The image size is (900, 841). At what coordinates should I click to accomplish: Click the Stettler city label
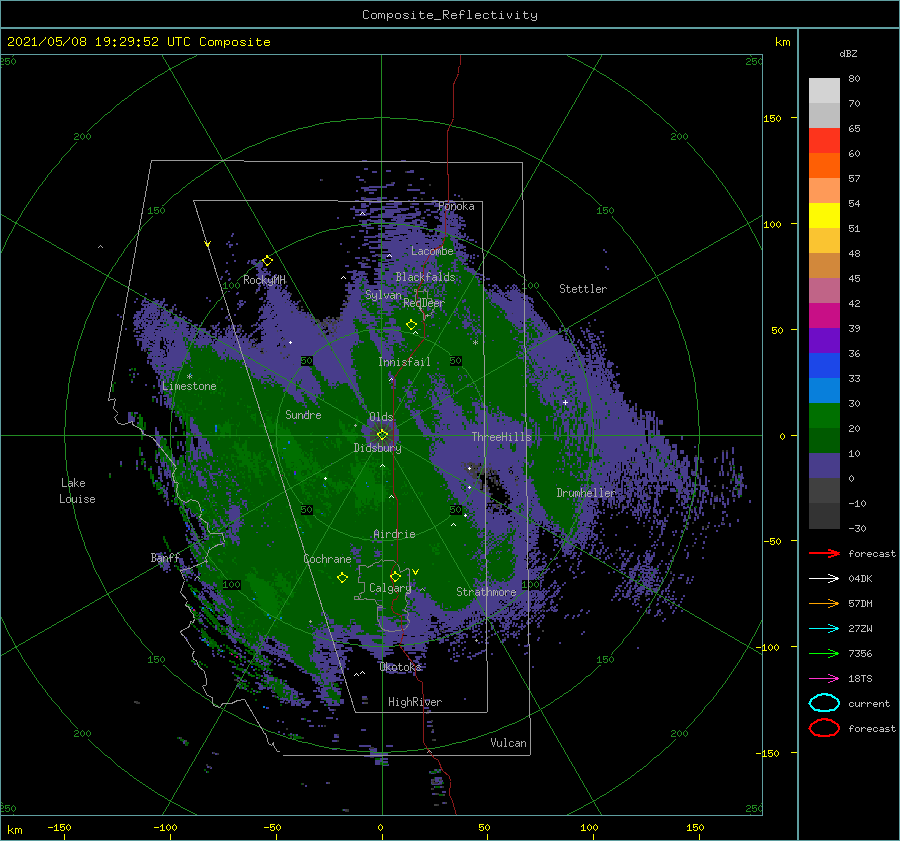point(583,289)
